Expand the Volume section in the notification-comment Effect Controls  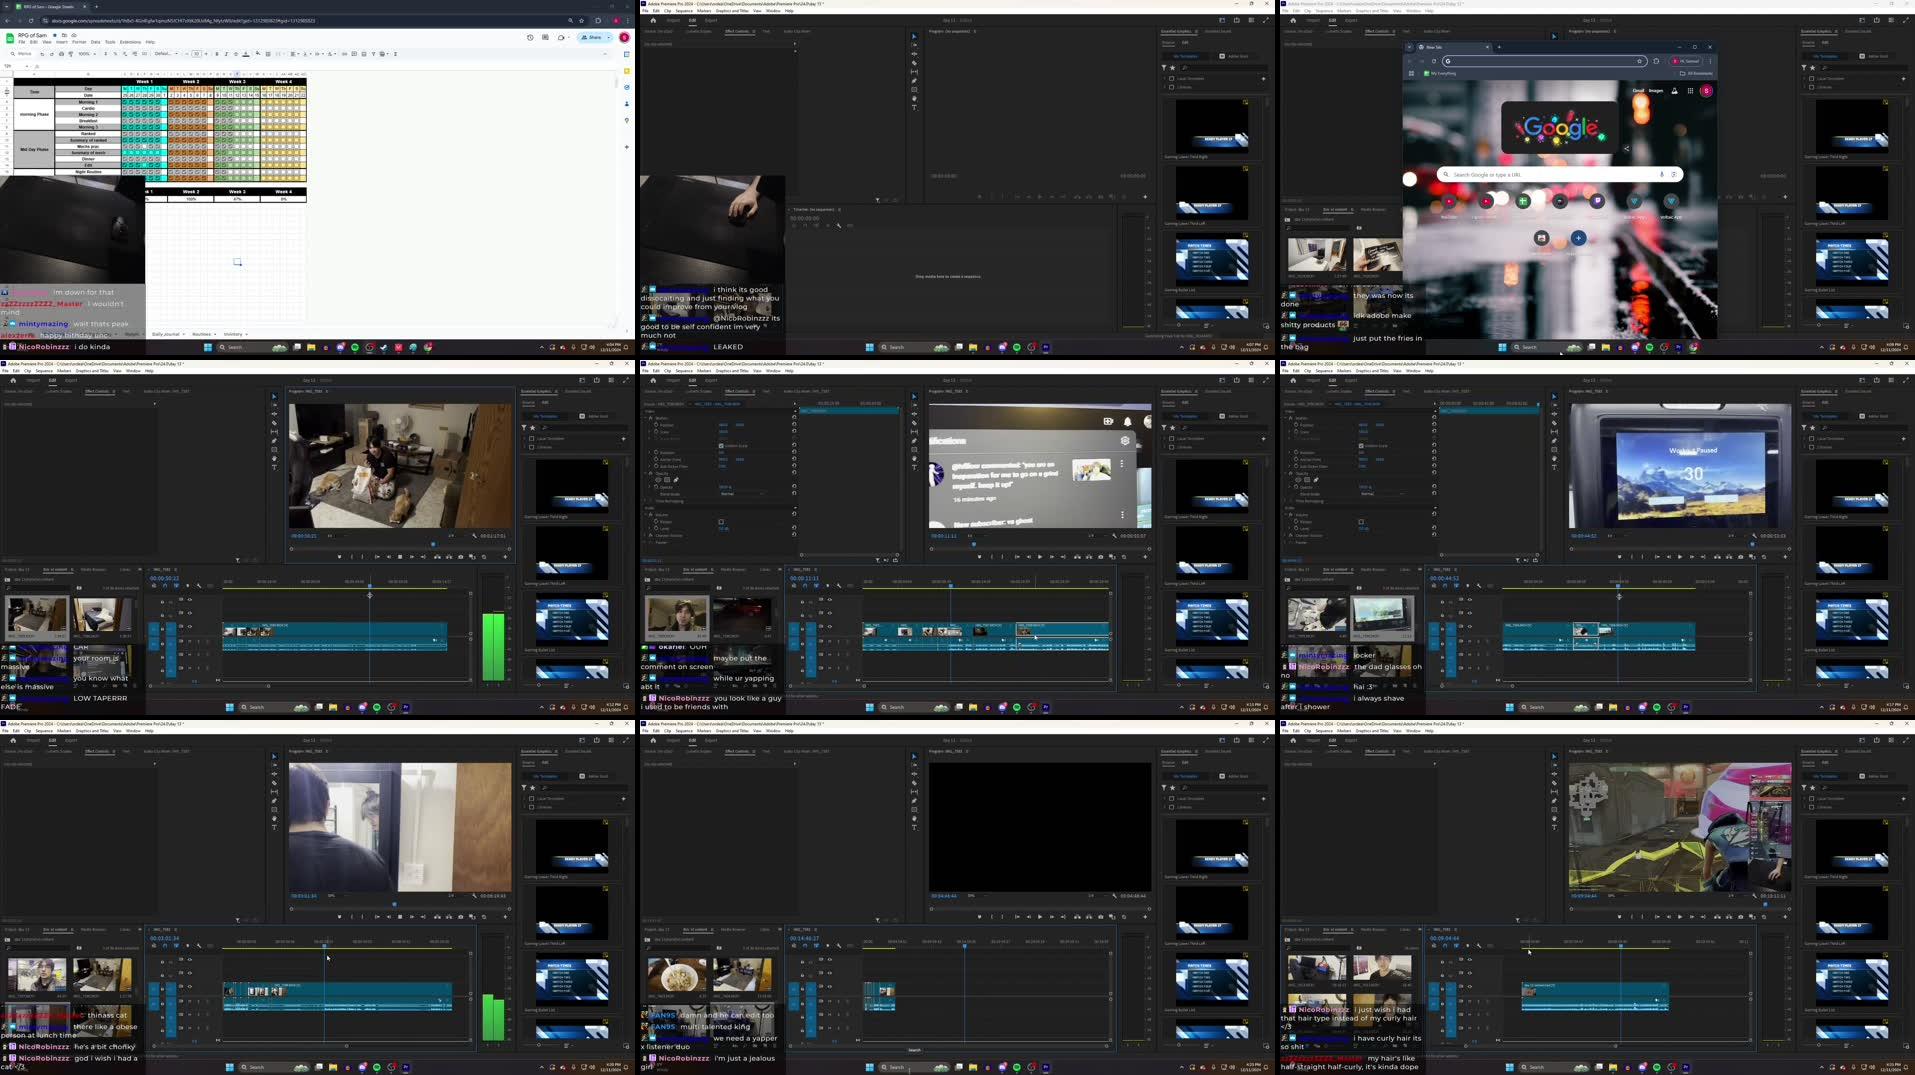[646, 515]
